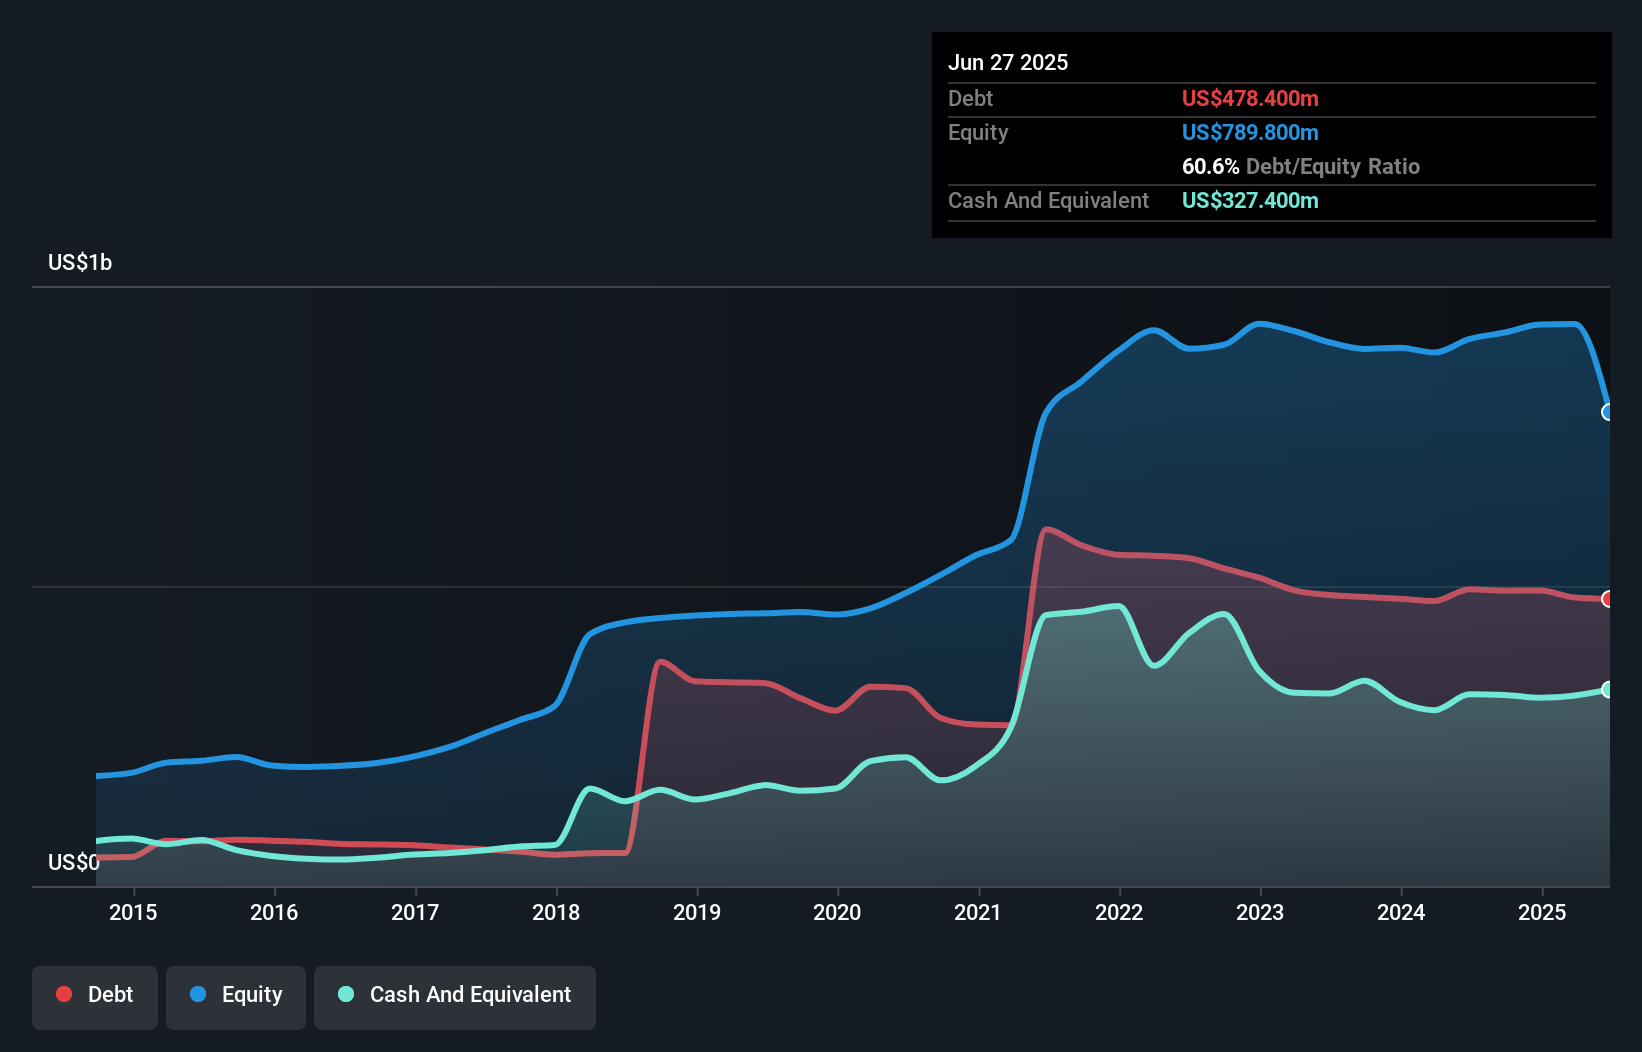Click the US$478.400m debt value
Image resolution: width=1642 pixels, height=1052 pixels.
(x=1250, y=98)
